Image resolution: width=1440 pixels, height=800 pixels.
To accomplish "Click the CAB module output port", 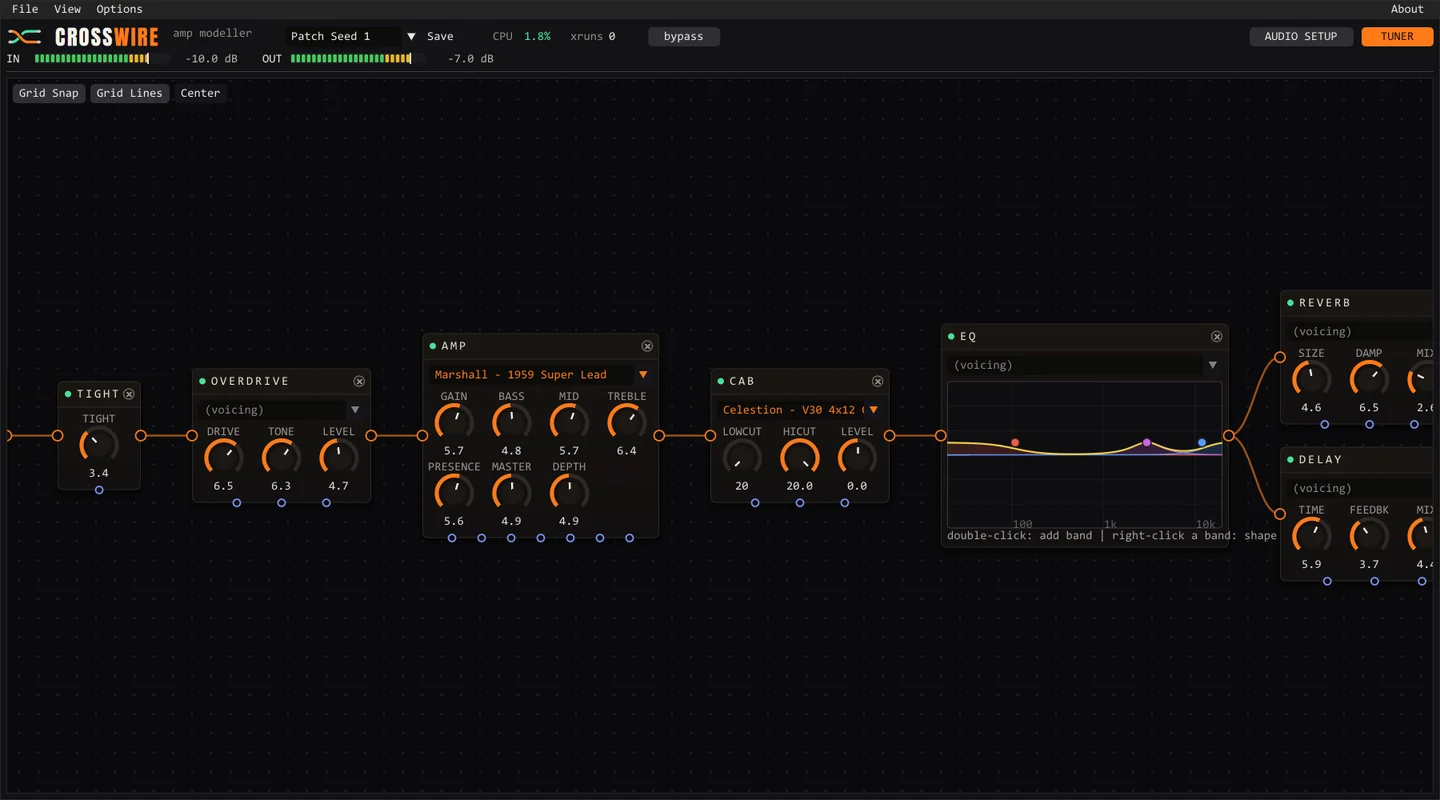I will 889,436.
